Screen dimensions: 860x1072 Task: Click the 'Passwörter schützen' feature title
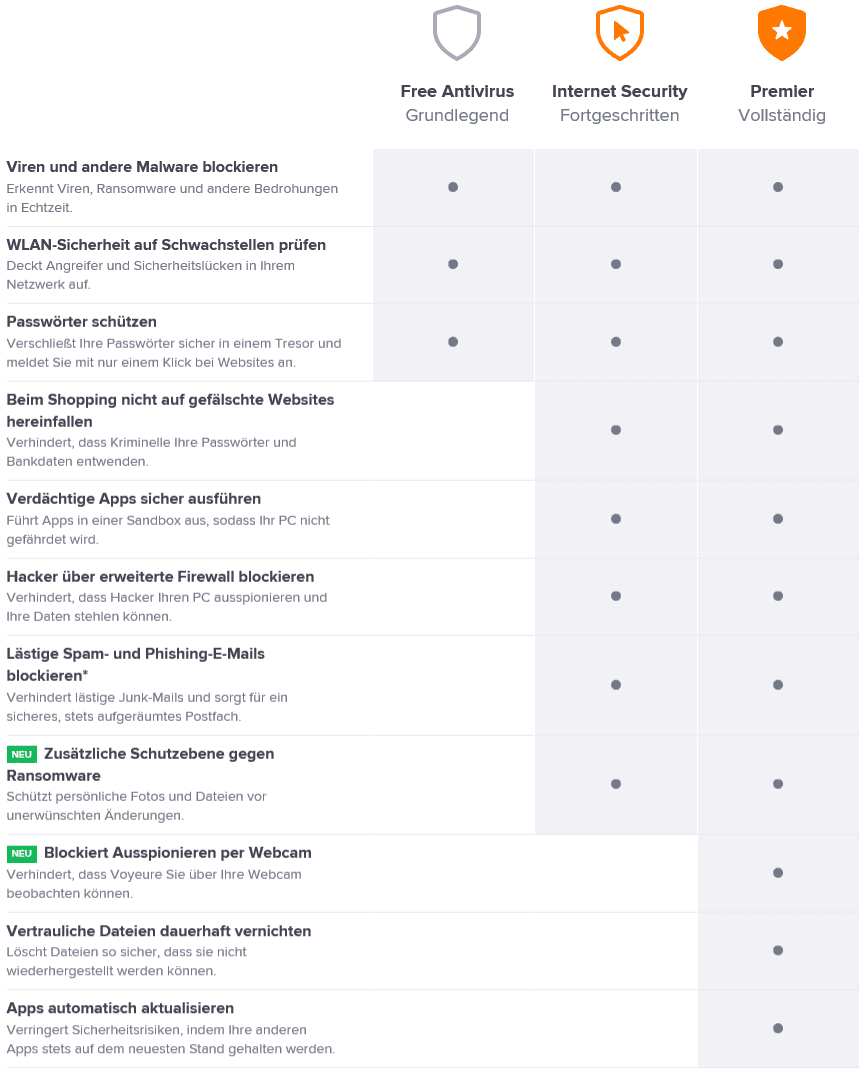(82, 322)
